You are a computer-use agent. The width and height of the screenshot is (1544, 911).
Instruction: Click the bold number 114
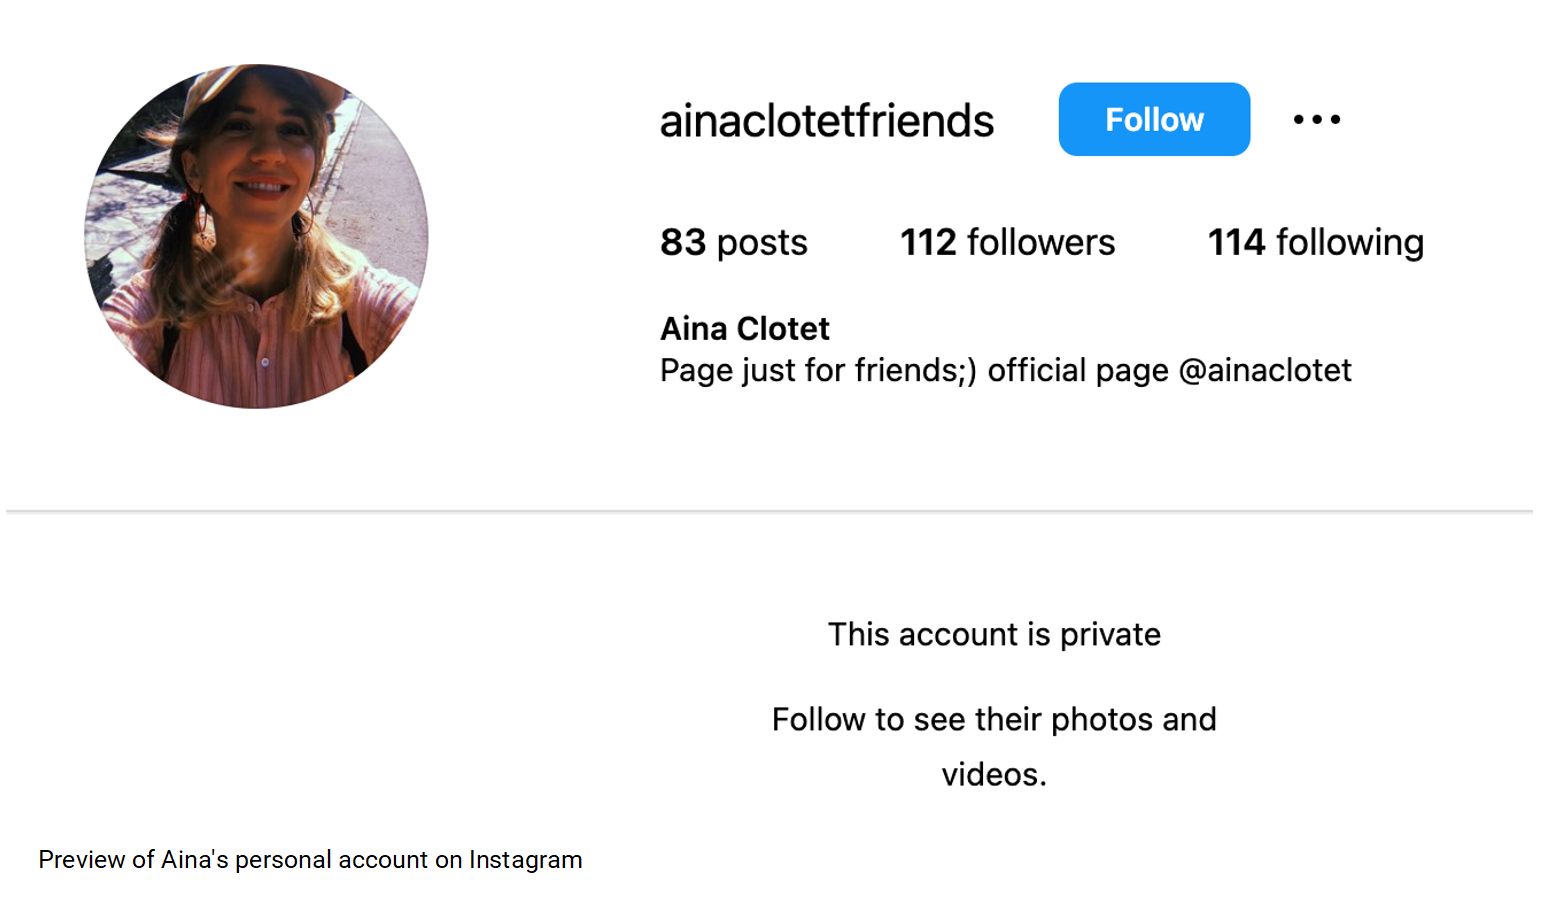pyautogui.click(x=1237, y=242)
